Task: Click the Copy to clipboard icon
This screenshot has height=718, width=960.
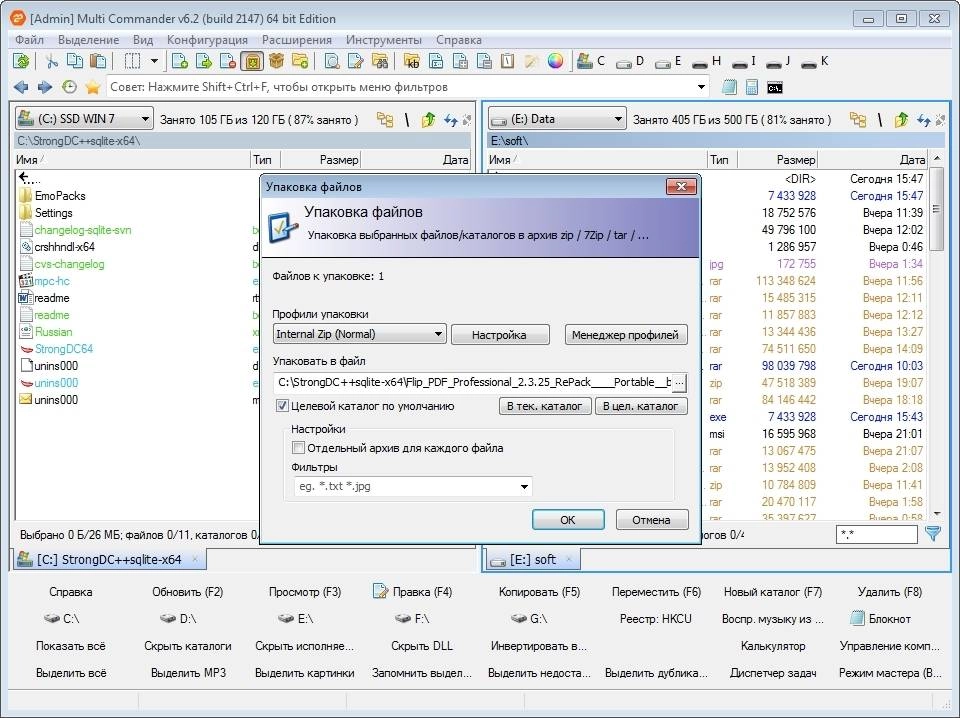Action: 75,61
